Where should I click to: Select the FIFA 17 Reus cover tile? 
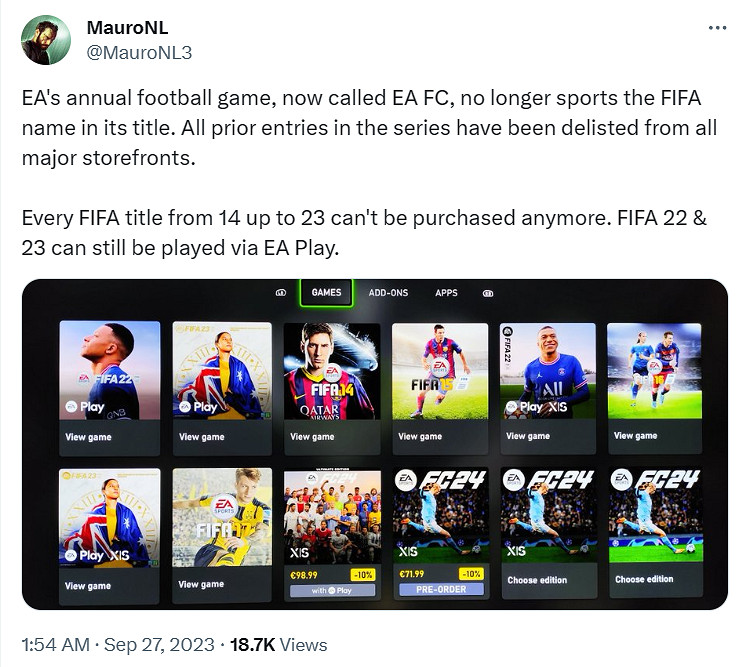[x=222, y=518]
